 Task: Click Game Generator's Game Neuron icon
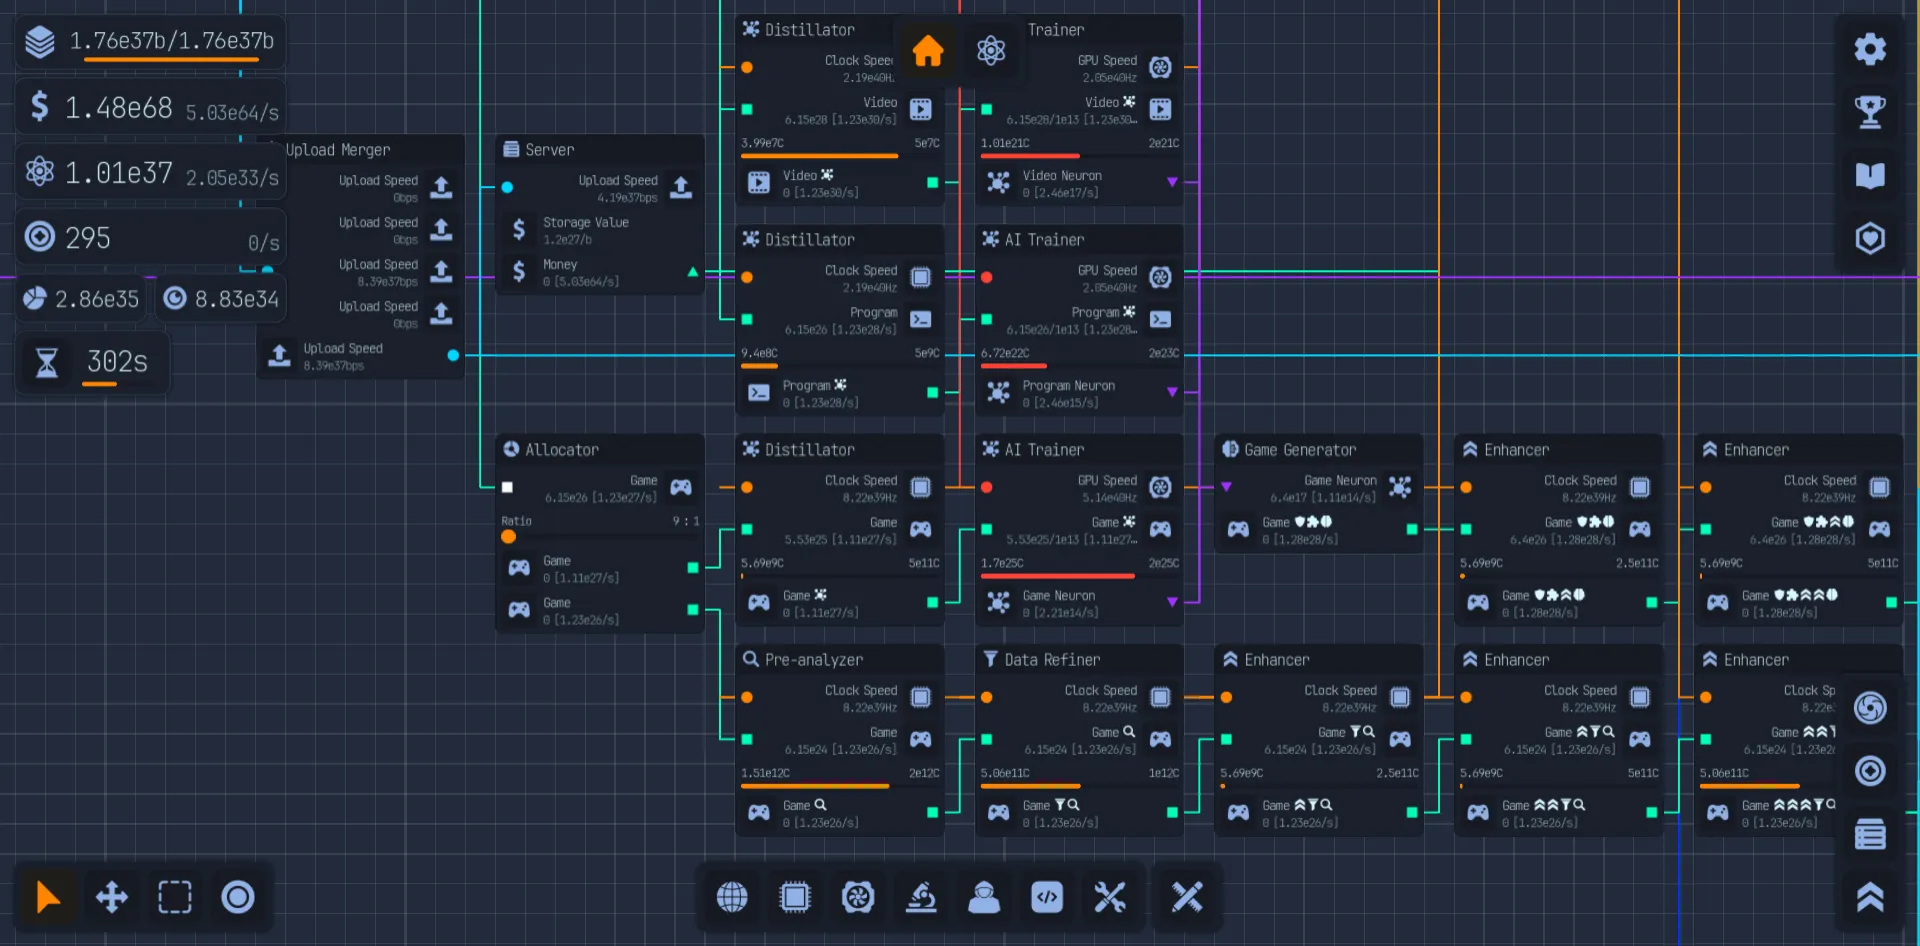1400,487
